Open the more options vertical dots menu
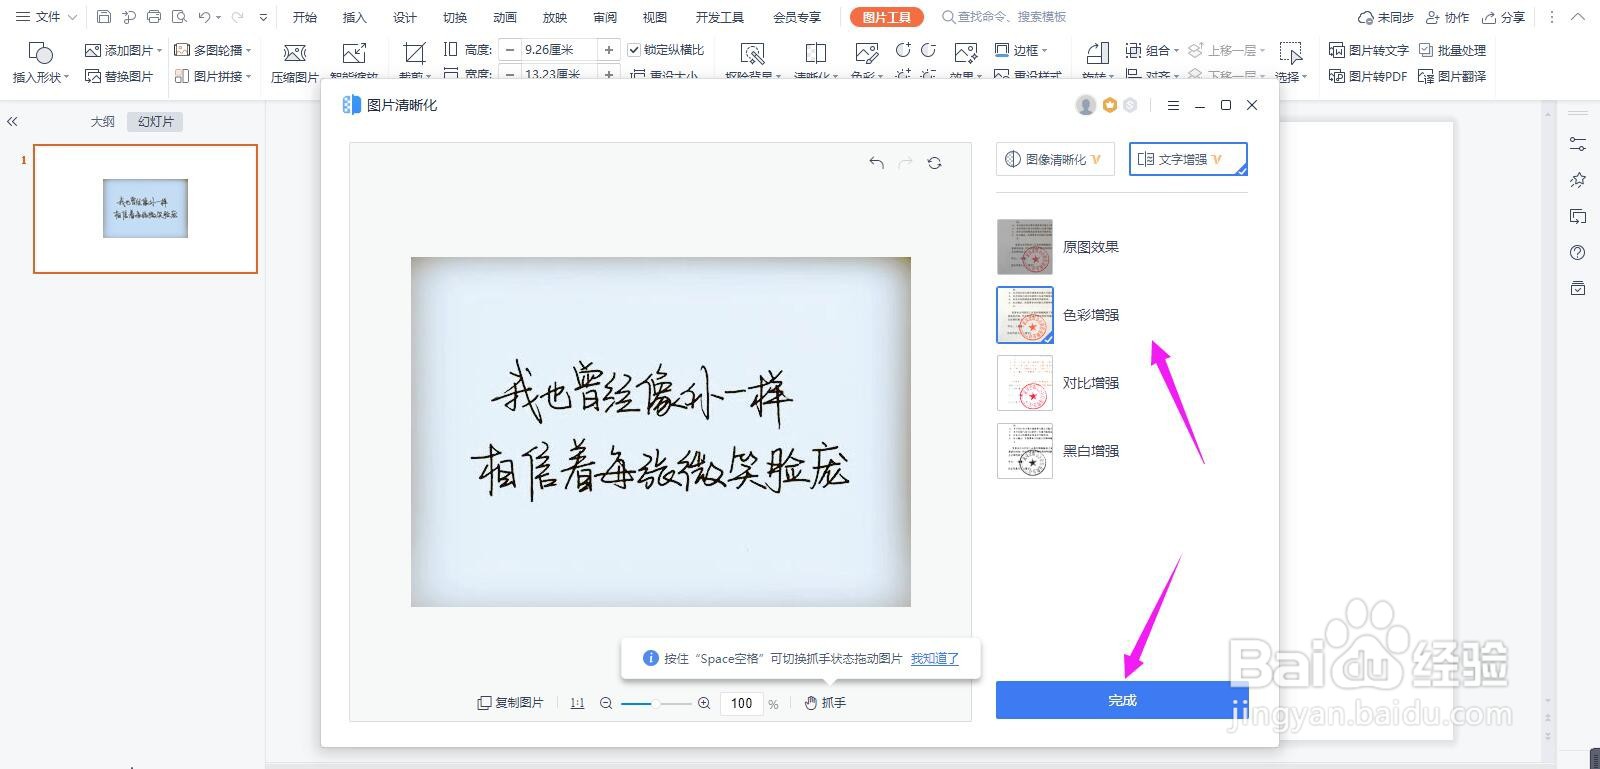The width and height of the screenshot is (1600, 769). tap(1551, 17)
